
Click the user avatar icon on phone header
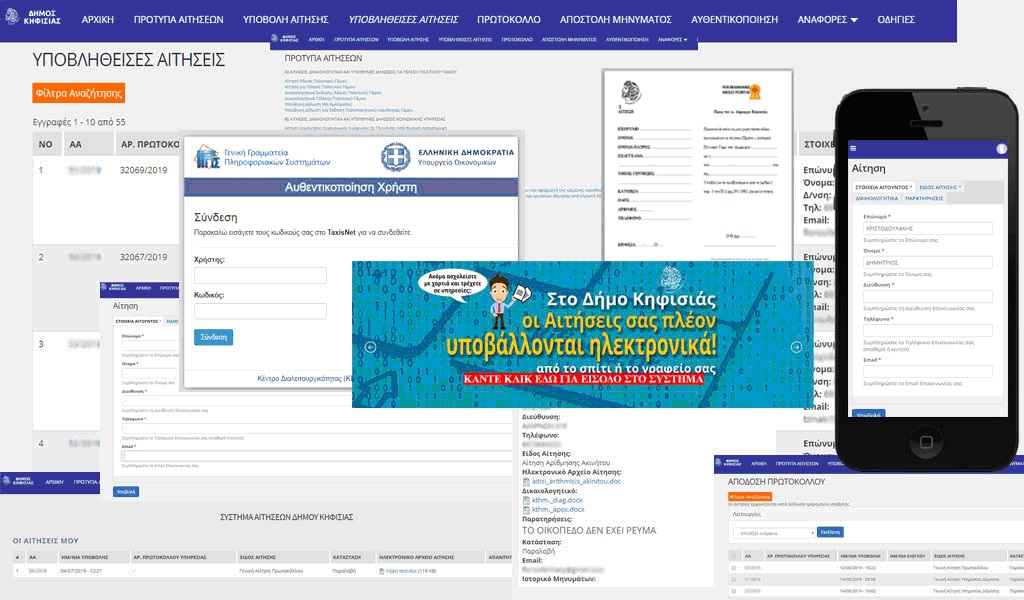pos(1001,148)
